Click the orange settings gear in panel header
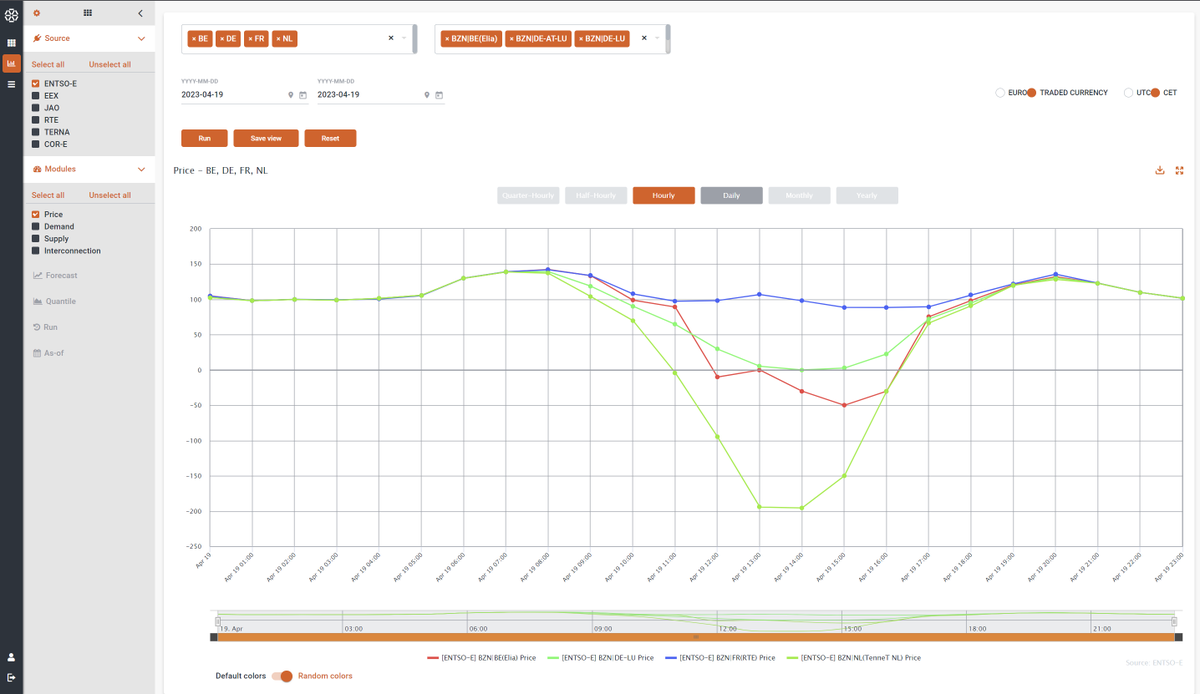 (x=36, y=13)
